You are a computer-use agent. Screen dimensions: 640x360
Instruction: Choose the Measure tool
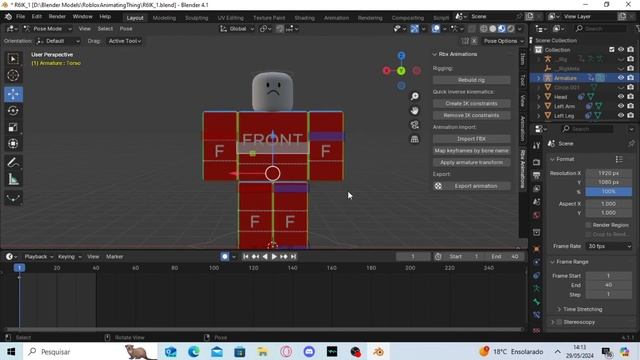[x=13, y=179]
